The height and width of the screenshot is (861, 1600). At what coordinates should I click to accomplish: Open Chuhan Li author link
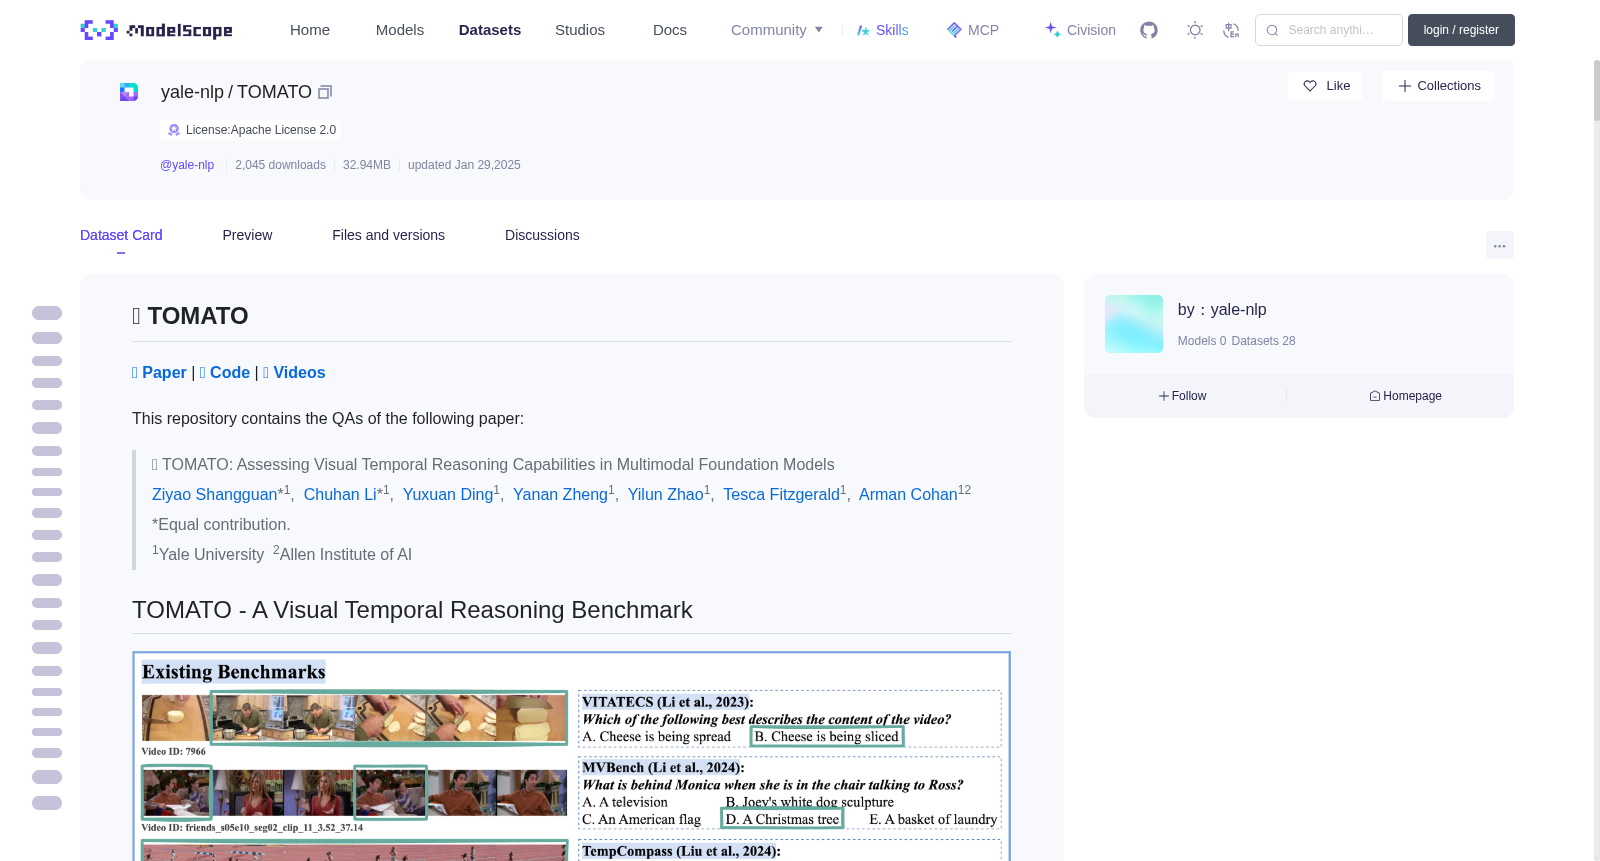340,494
